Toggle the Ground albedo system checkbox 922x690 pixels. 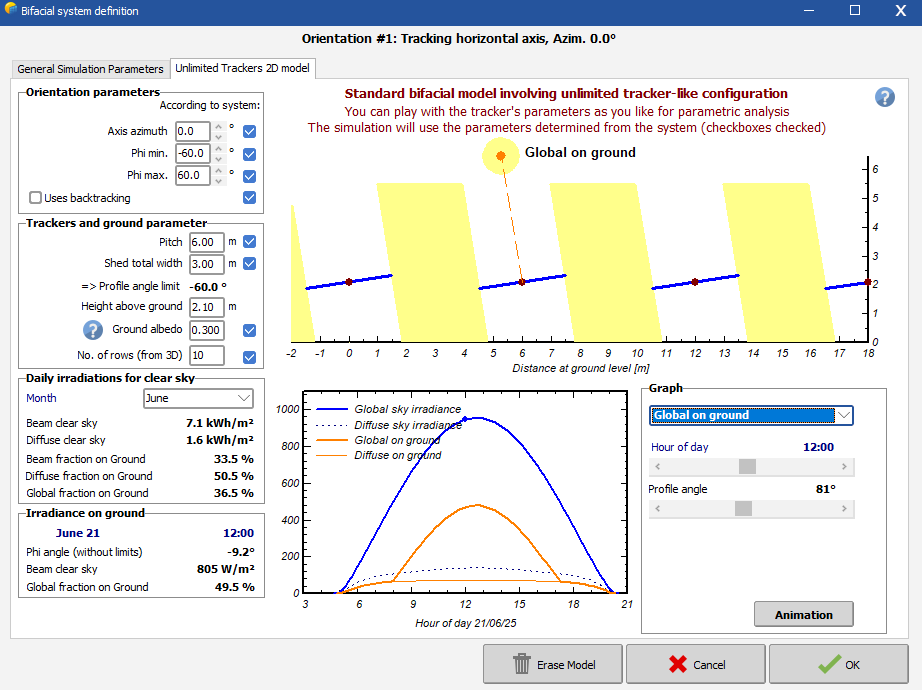250,330
